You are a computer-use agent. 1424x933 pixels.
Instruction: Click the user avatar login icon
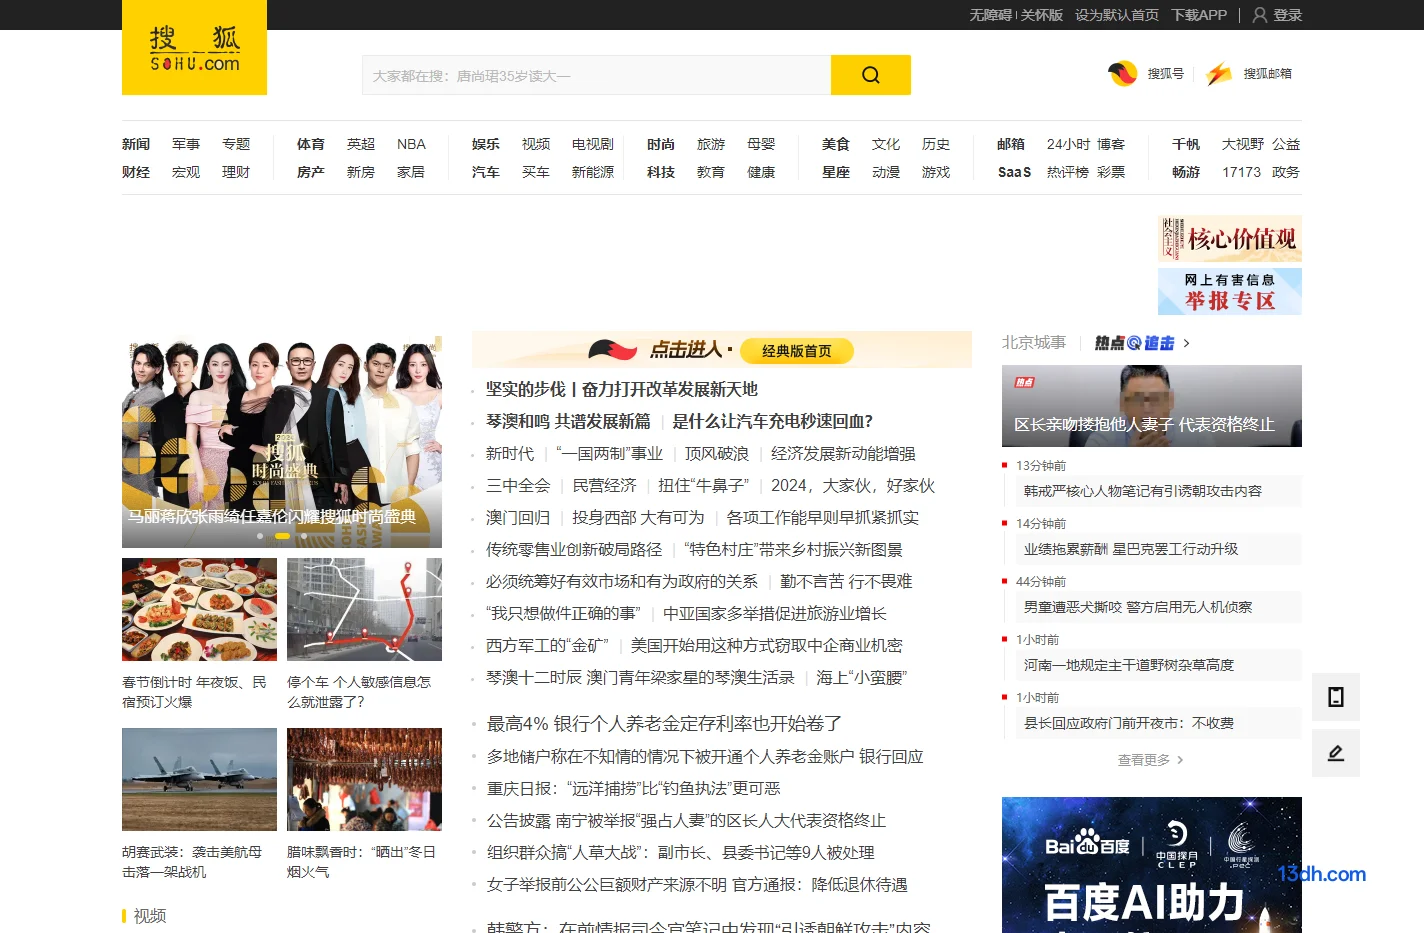pyautogui.click(x=1260, y=15)
